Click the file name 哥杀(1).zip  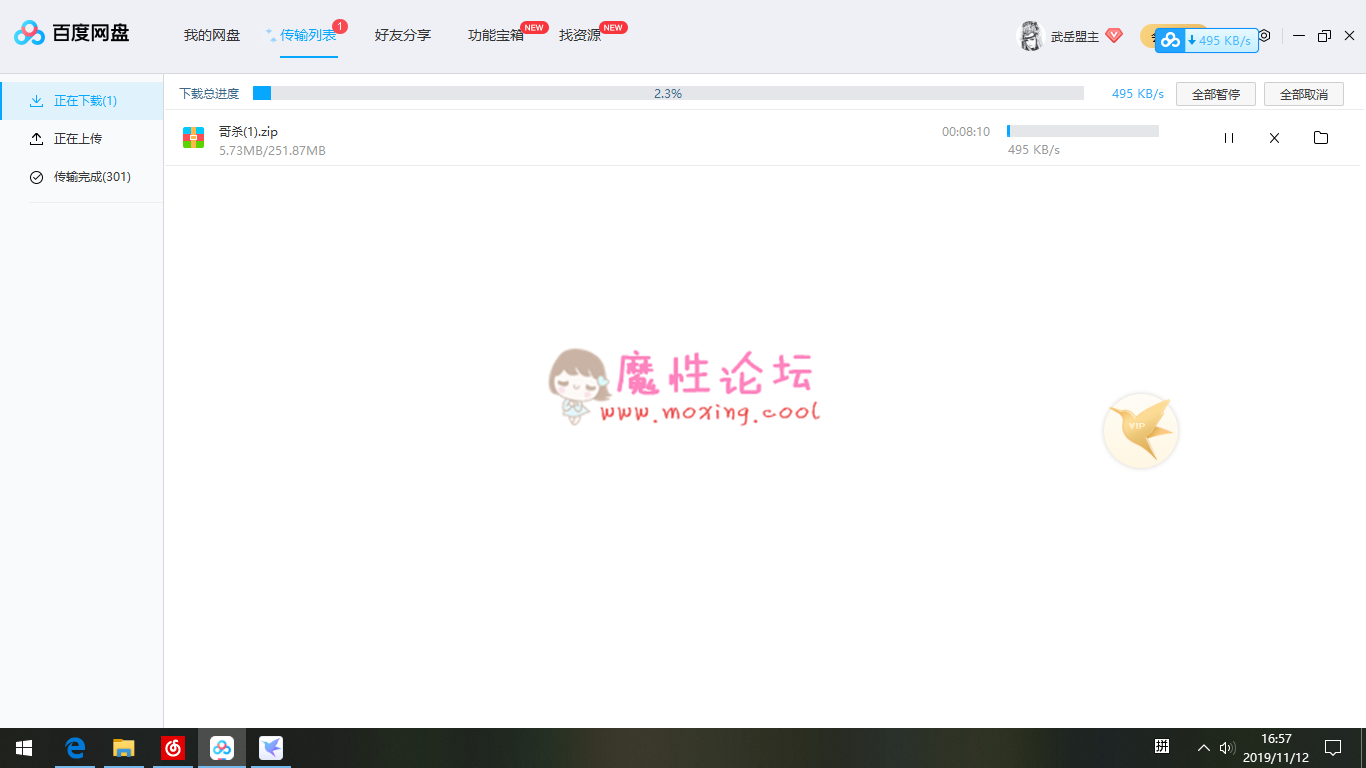(x=248, y=131)
